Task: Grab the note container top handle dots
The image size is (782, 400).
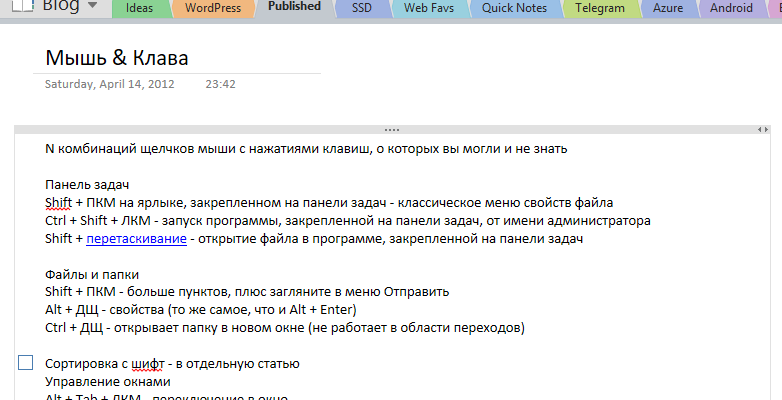Action: pos(391,131)
